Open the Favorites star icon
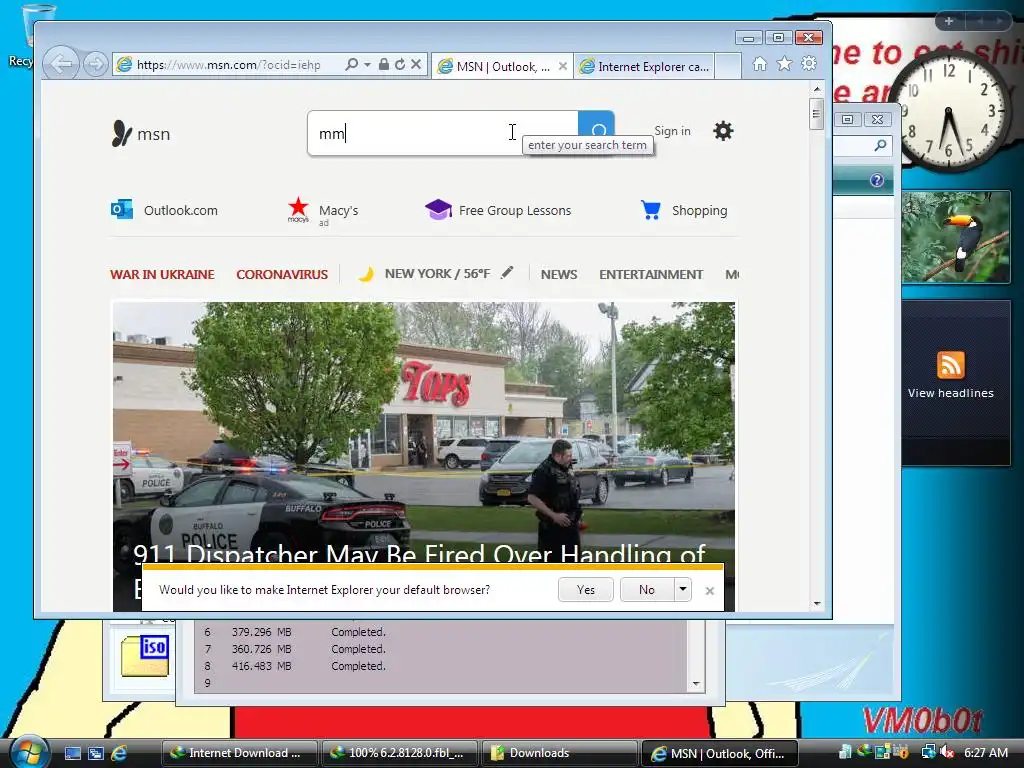 coord(784,64)
